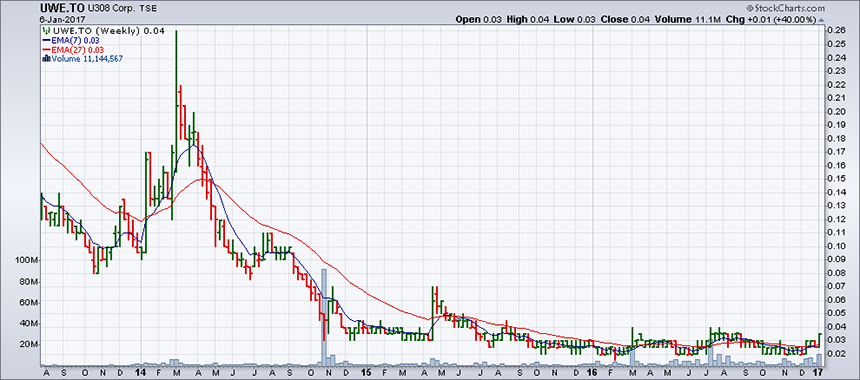
Task: Click the red line swatch beside EMA(27)
Action: [47, 50]
